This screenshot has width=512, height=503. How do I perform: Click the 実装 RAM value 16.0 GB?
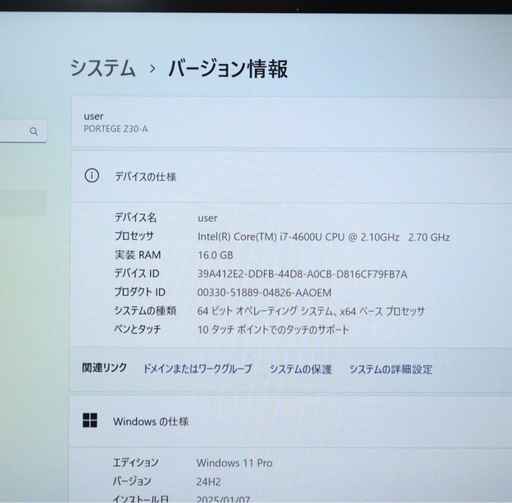point(215,255)
